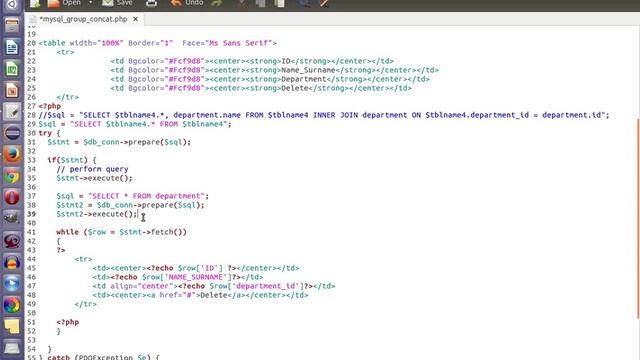Viewport: 640px width, 360px height.
Task: Click the "// perform query" comment
Action: (92, 169)
